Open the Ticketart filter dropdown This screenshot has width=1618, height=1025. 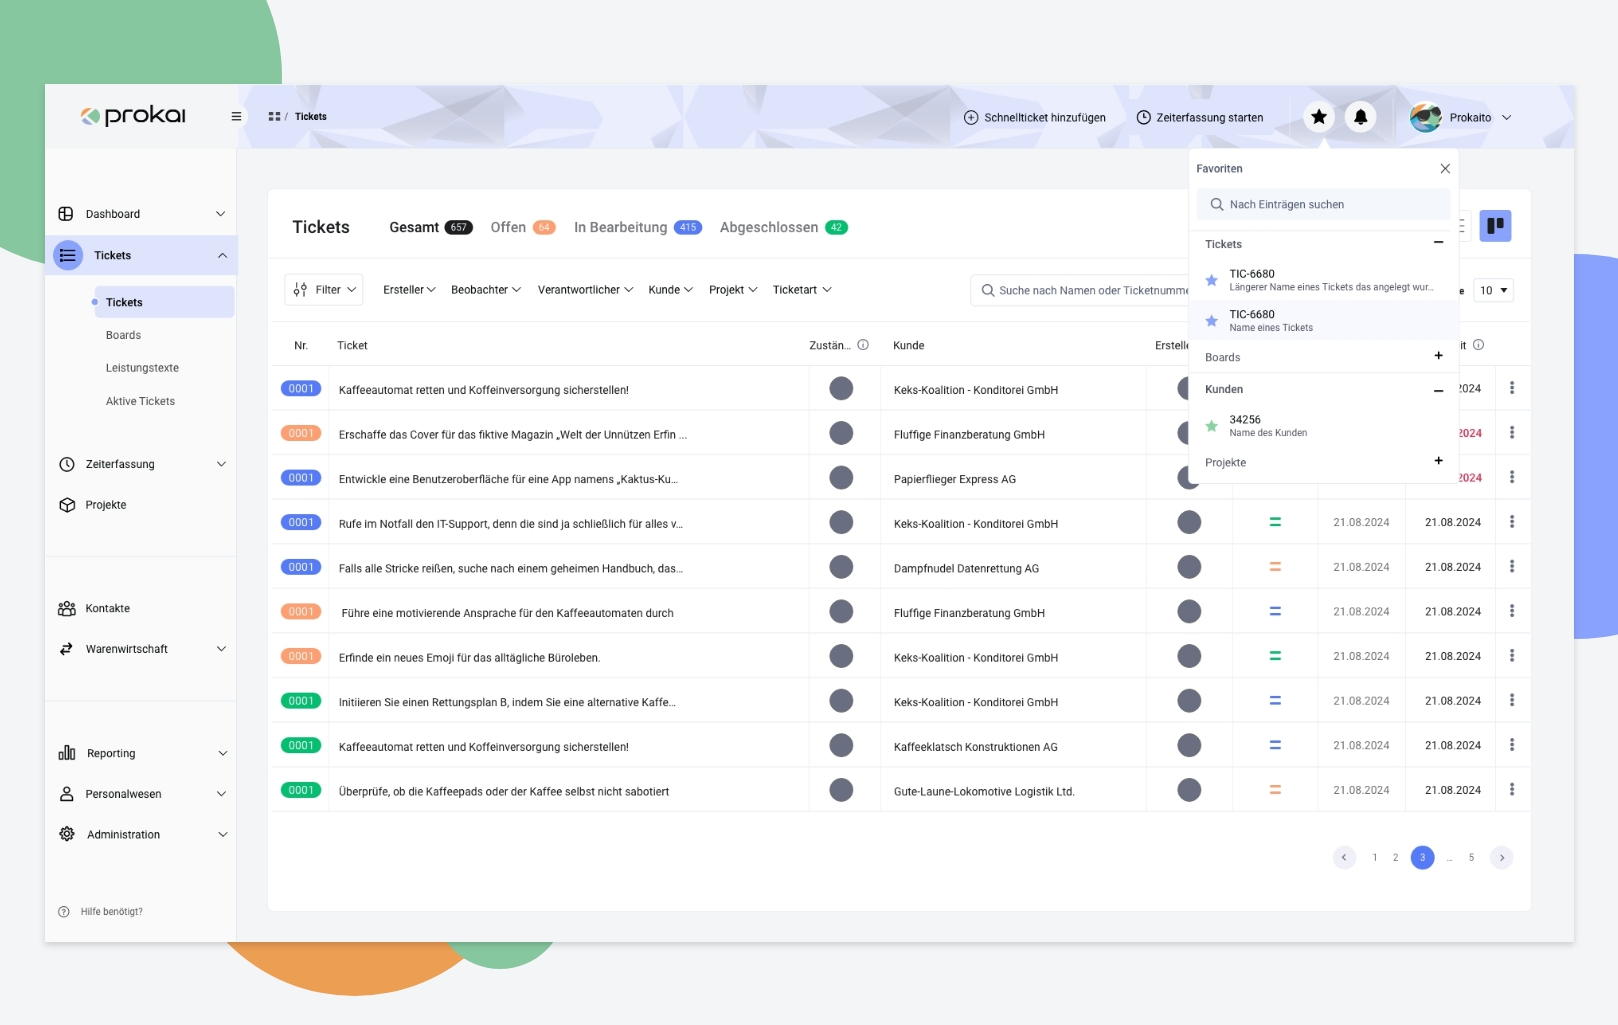pos(802,290)
